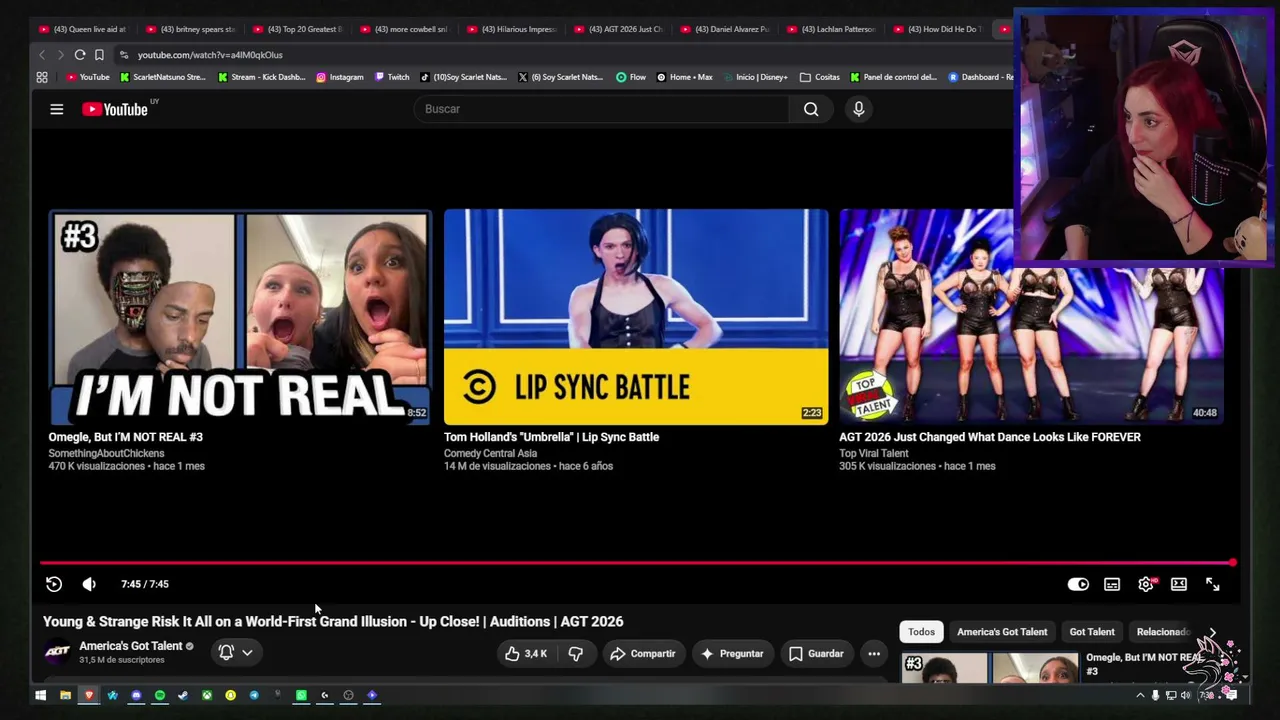Expand the notification bell dropdown

tap(236, 653)
